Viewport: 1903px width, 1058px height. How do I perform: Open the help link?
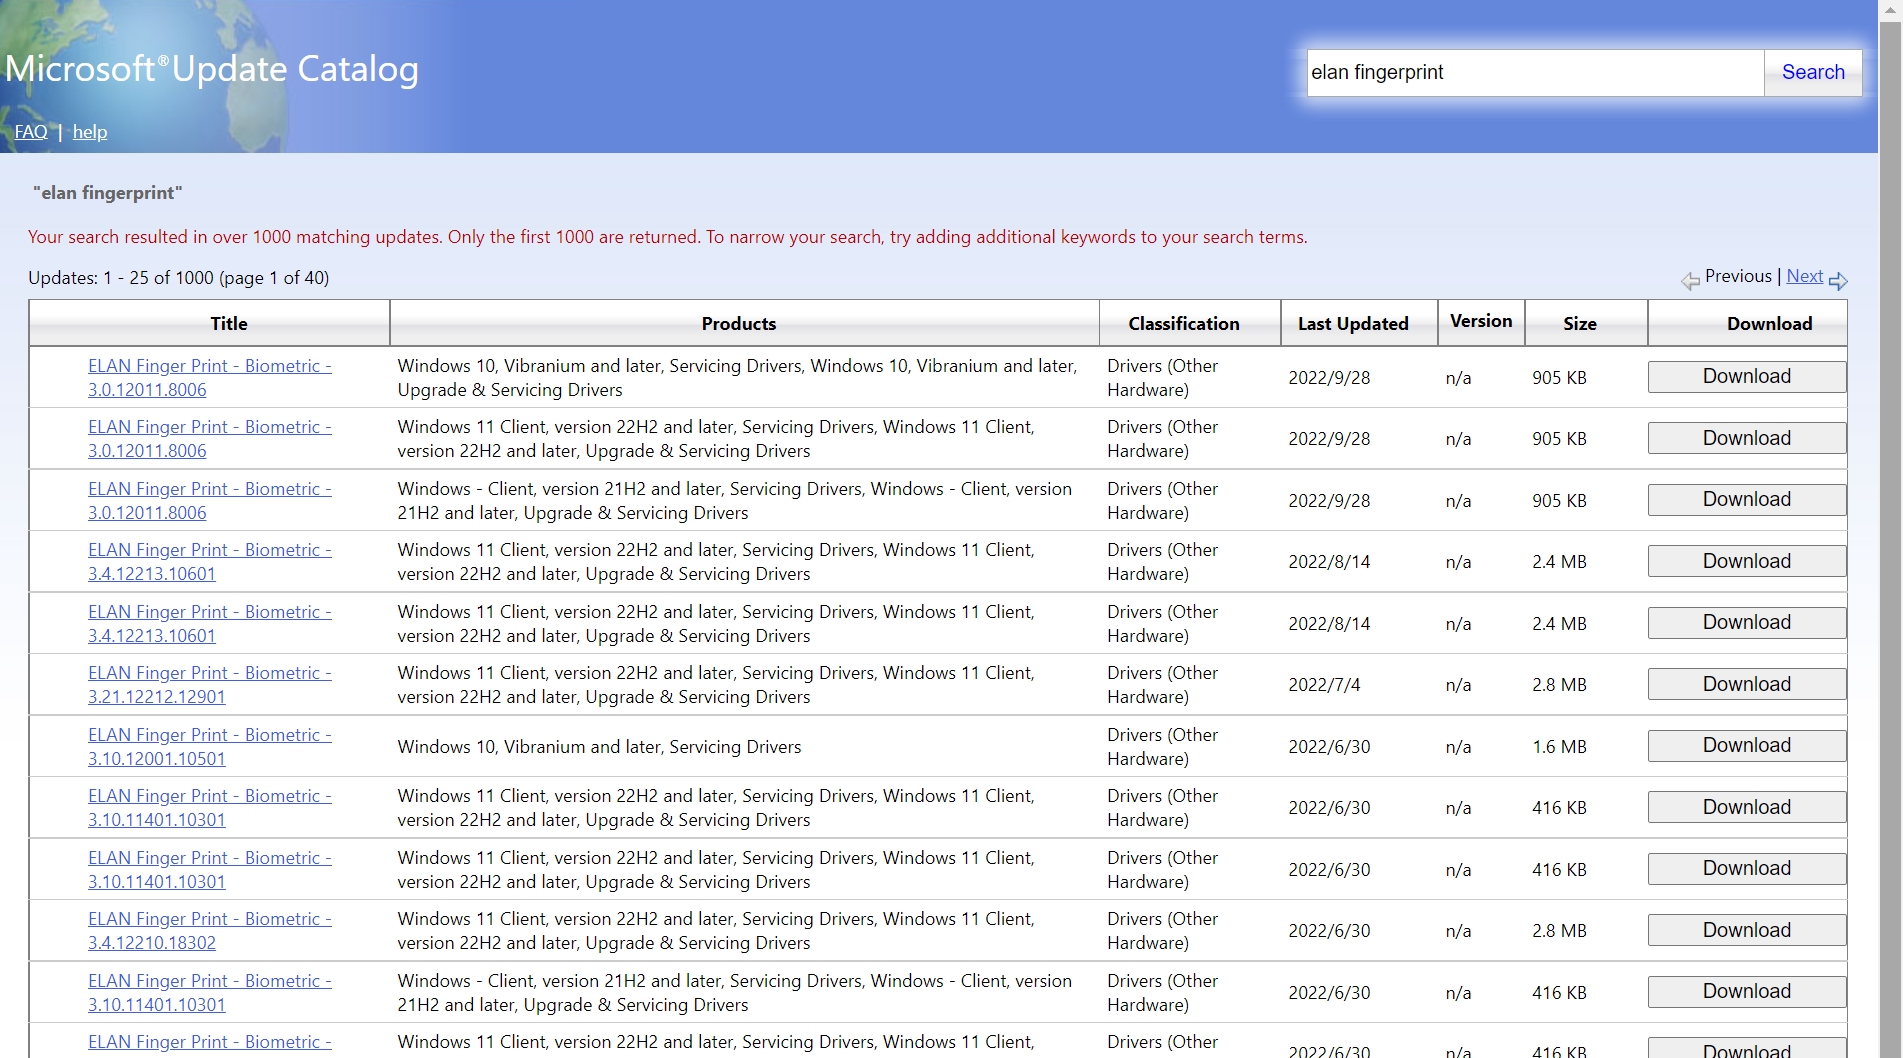point(90,132)
